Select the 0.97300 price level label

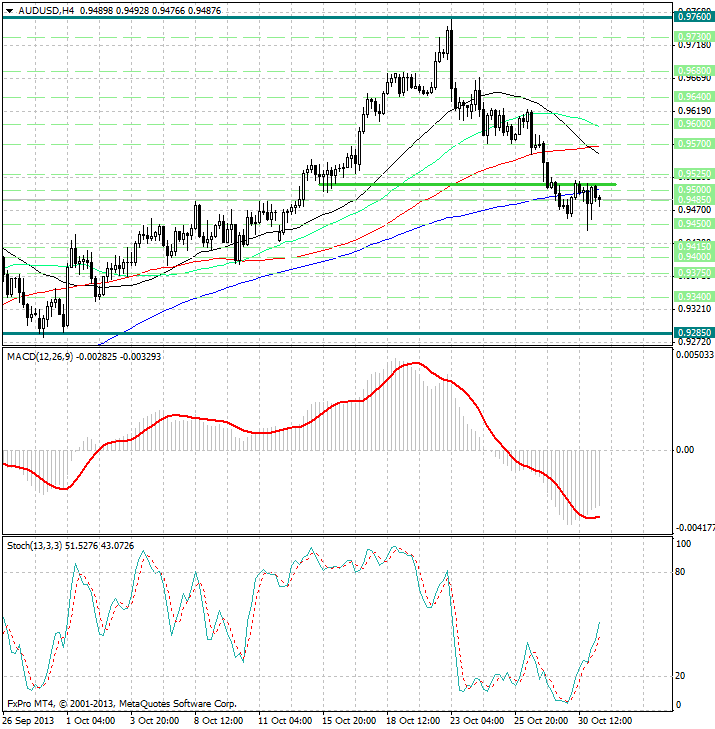click(694, 37)
